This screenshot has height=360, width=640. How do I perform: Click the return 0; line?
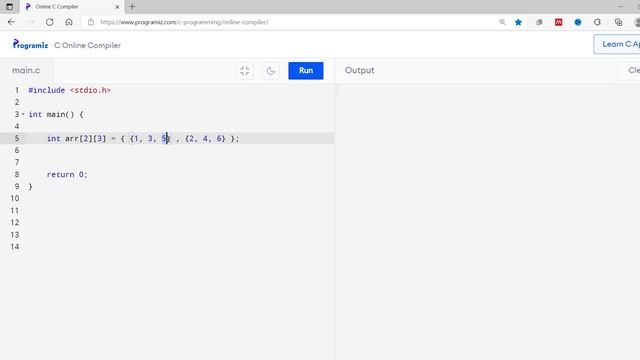coord(67,174)
